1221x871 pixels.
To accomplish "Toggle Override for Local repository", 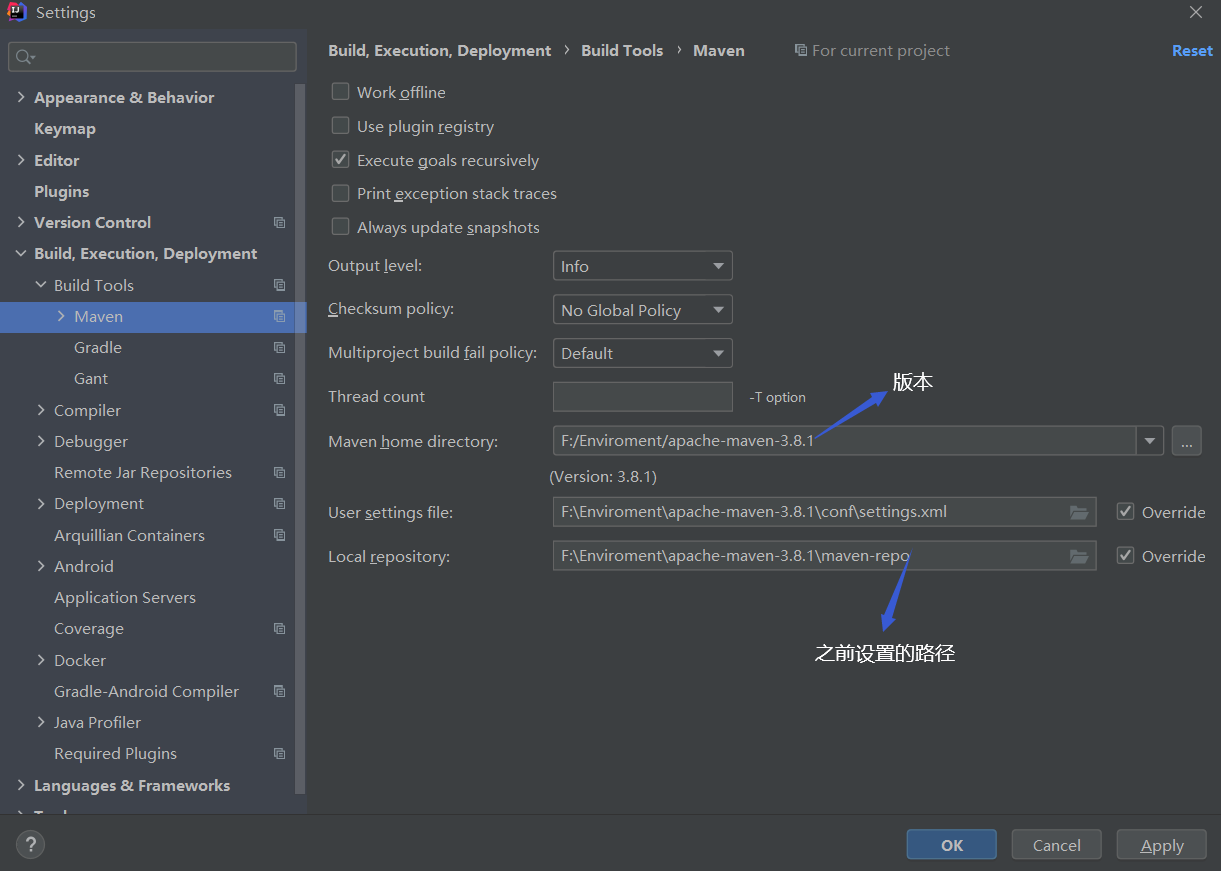I will coord(1126,556).
